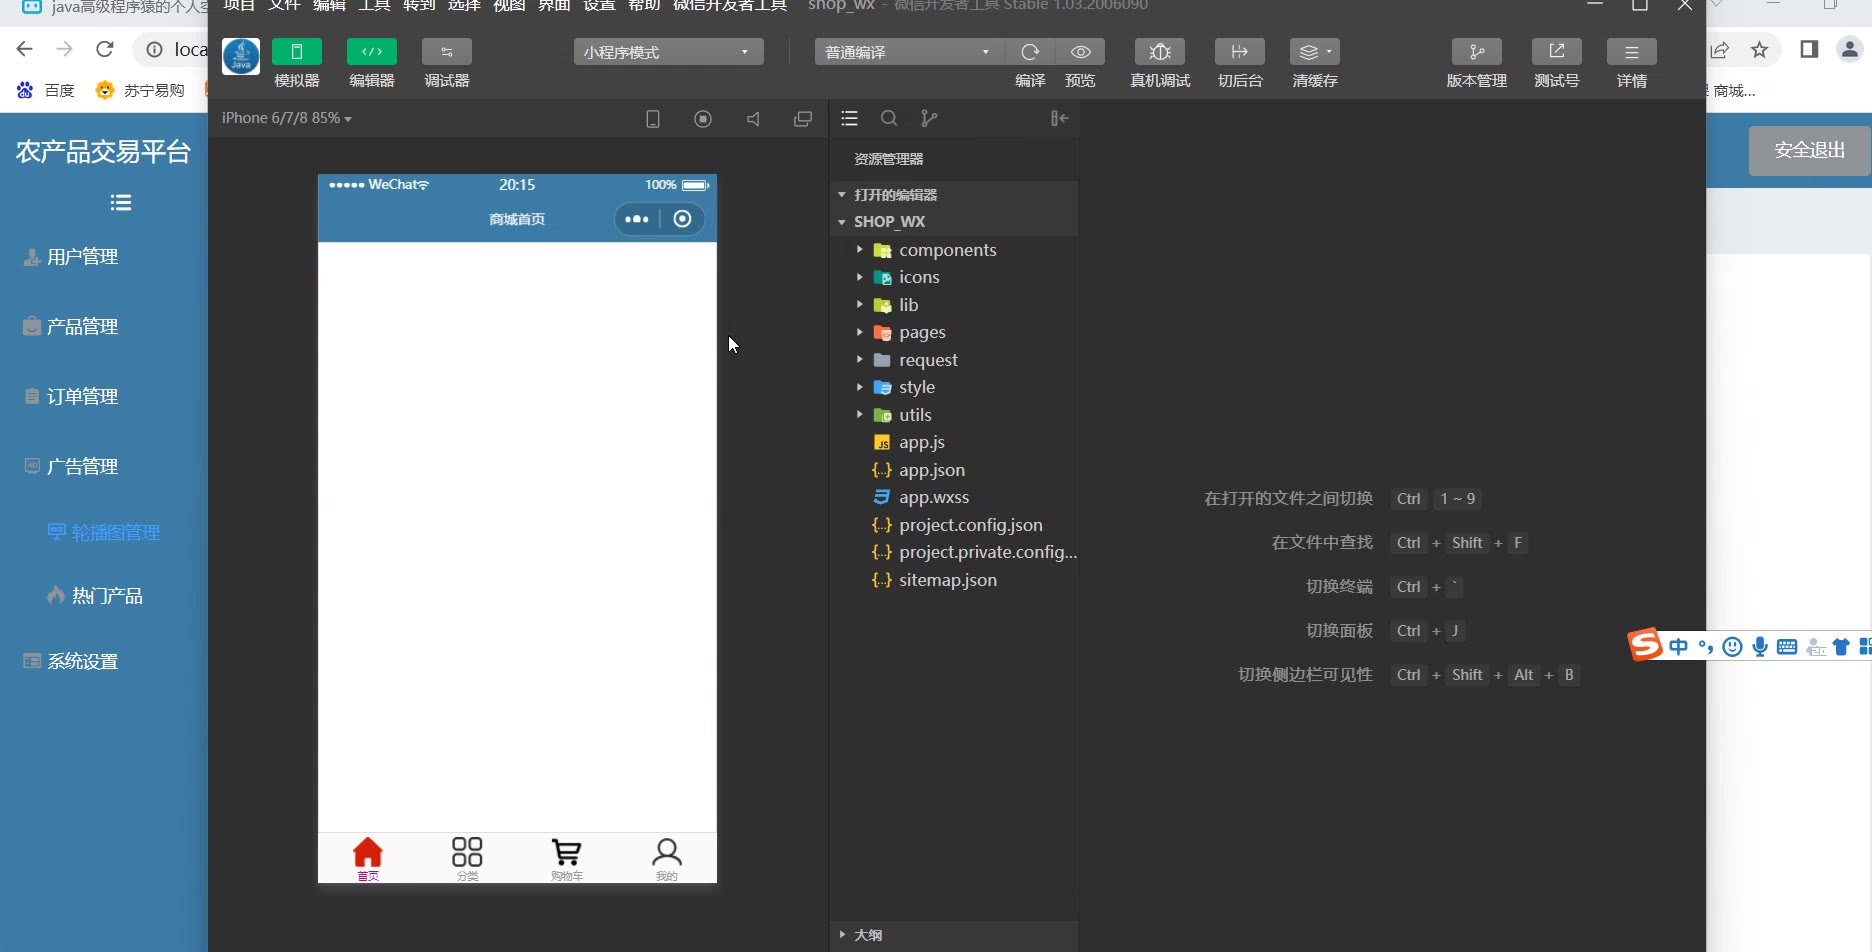The image size is (1872, 952).
Task: Click the switch to background (切后台) icon
Action: click(1240, 52)
